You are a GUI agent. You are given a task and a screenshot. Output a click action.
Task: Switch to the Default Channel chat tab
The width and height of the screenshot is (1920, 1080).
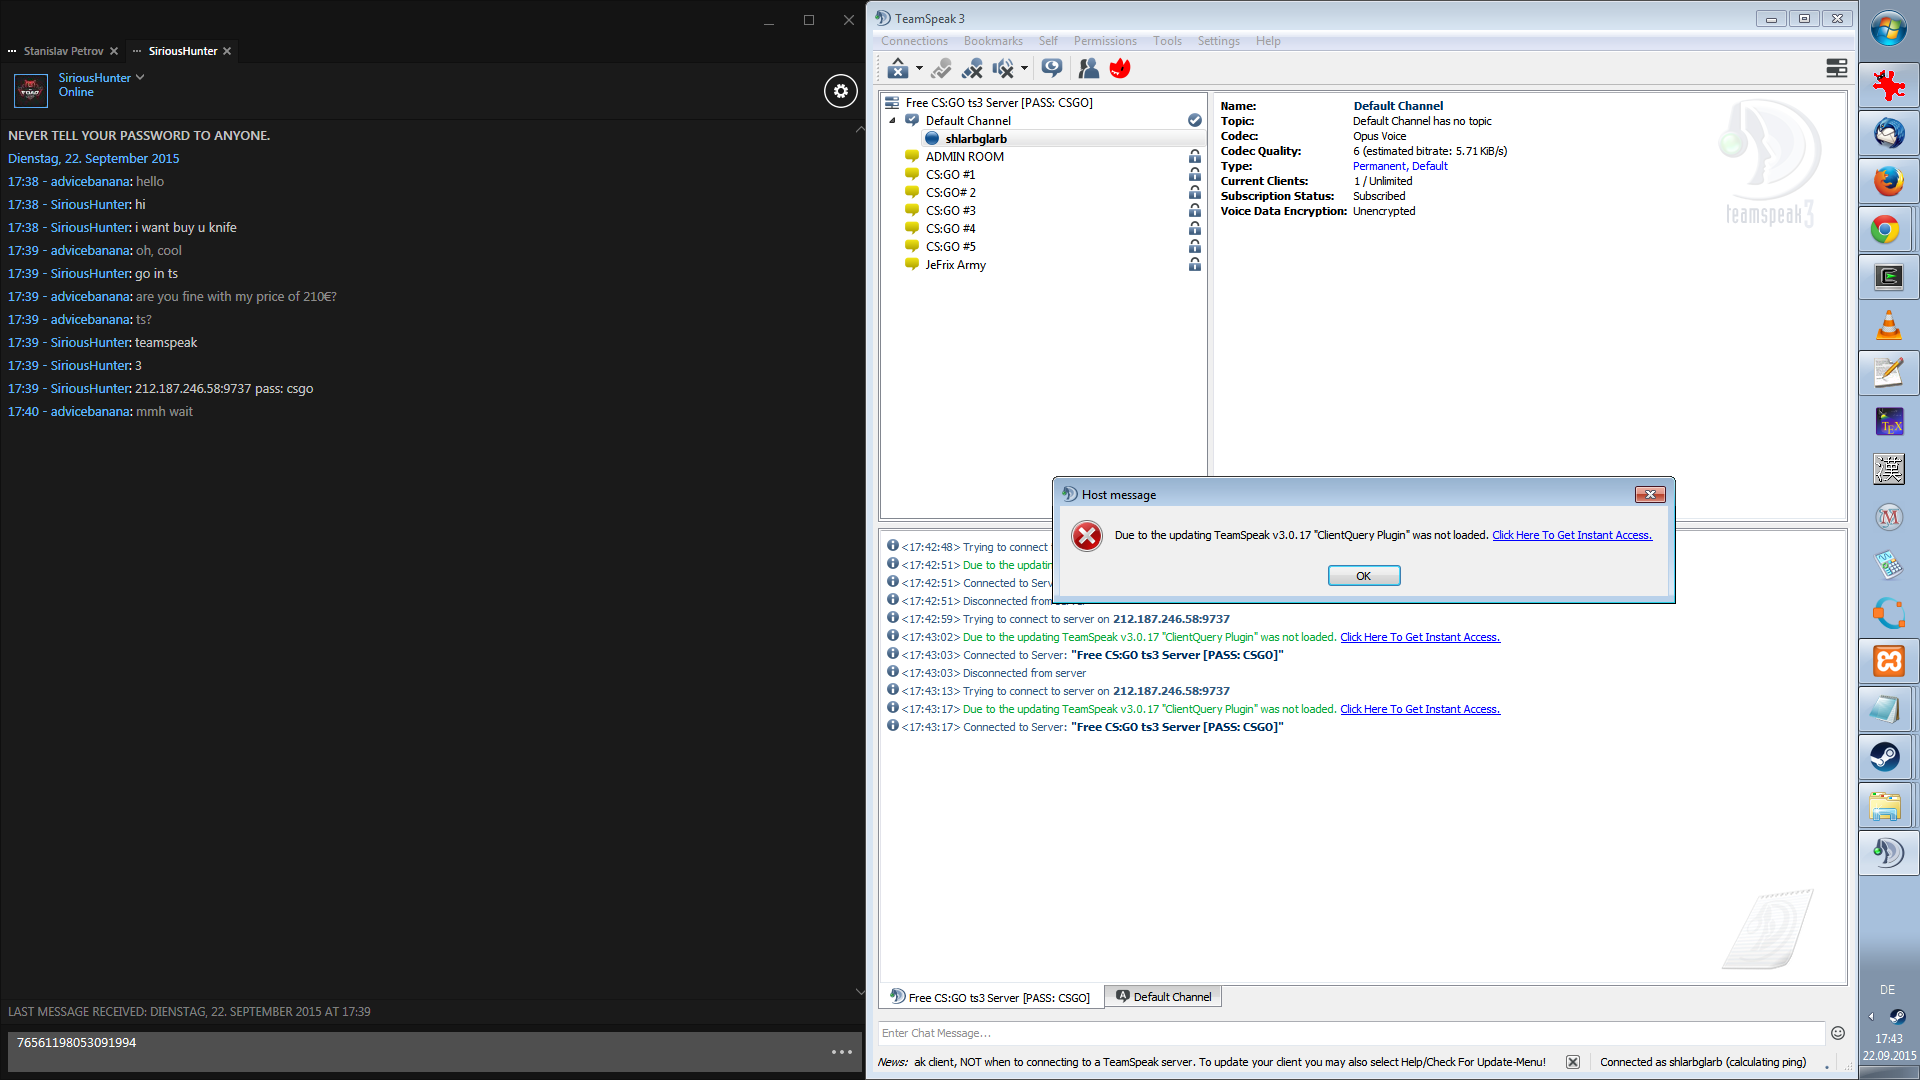(1164, 997)
